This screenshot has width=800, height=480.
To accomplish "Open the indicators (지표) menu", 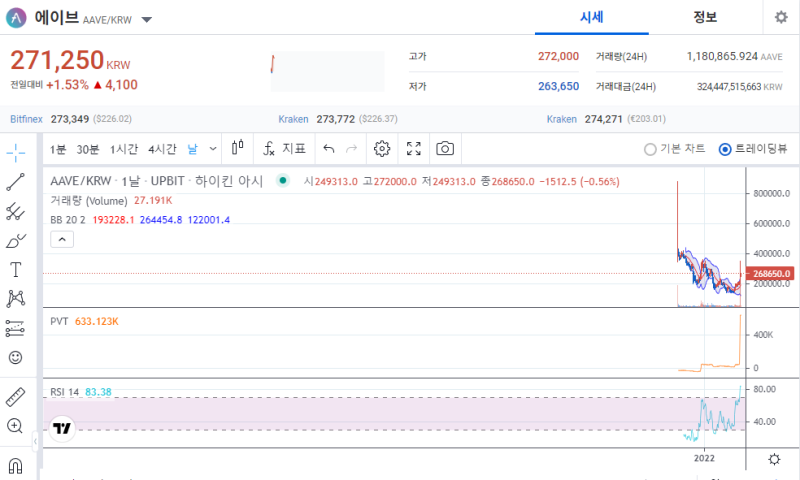I will (284, 148).
